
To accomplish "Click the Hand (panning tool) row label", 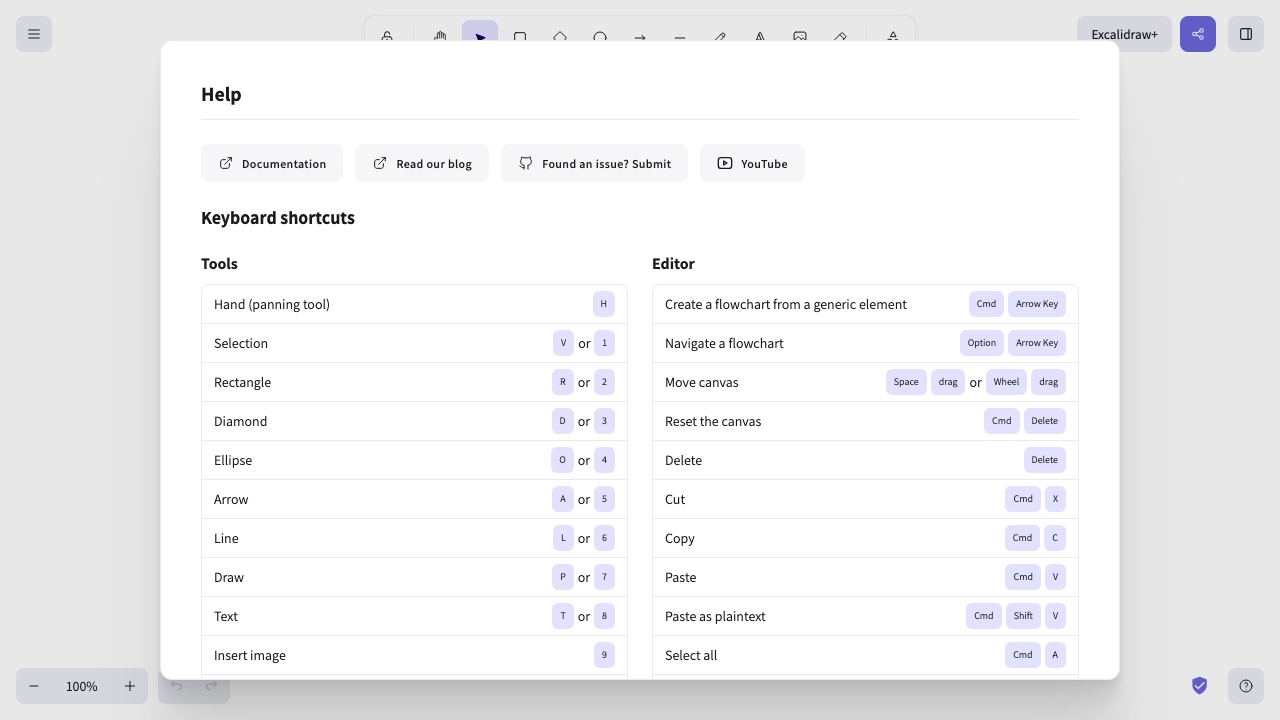I will tap(272, 304).
